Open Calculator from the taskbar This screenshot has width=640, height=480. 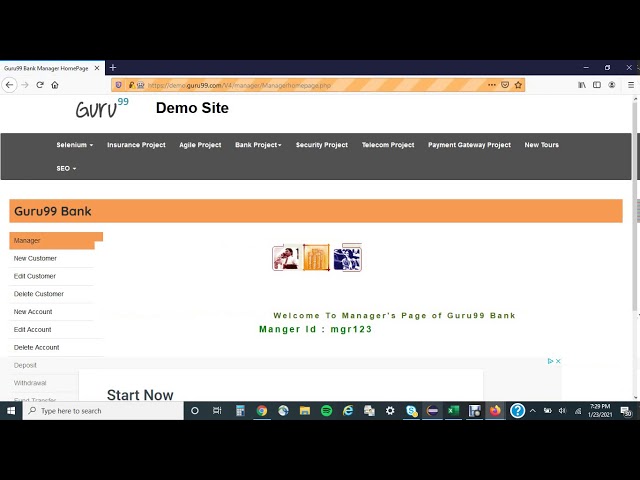[240, 411]
